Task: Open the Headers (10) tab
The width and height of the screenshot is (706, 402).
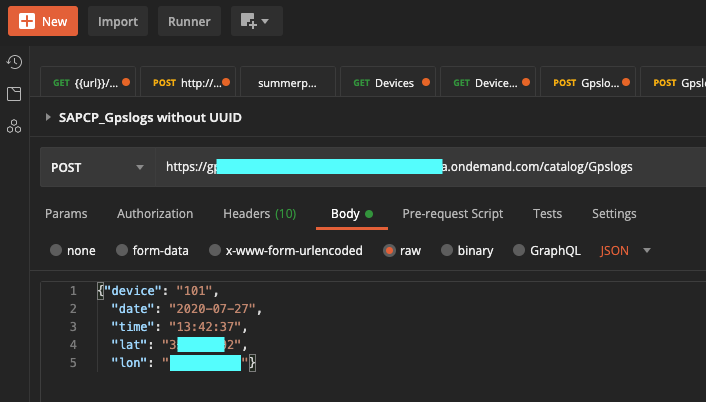Action: tap(260, 213)
